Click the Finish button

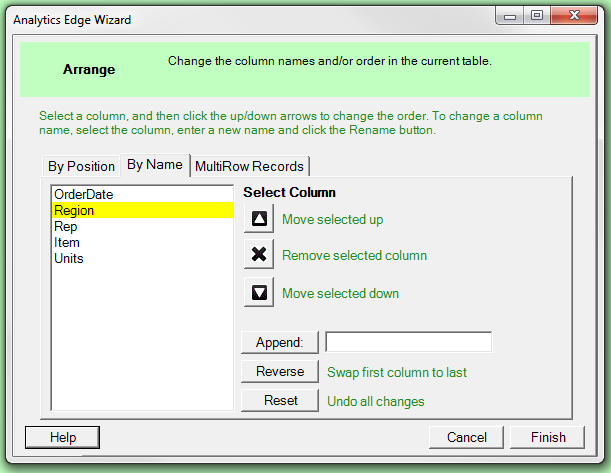coord(547,437)
